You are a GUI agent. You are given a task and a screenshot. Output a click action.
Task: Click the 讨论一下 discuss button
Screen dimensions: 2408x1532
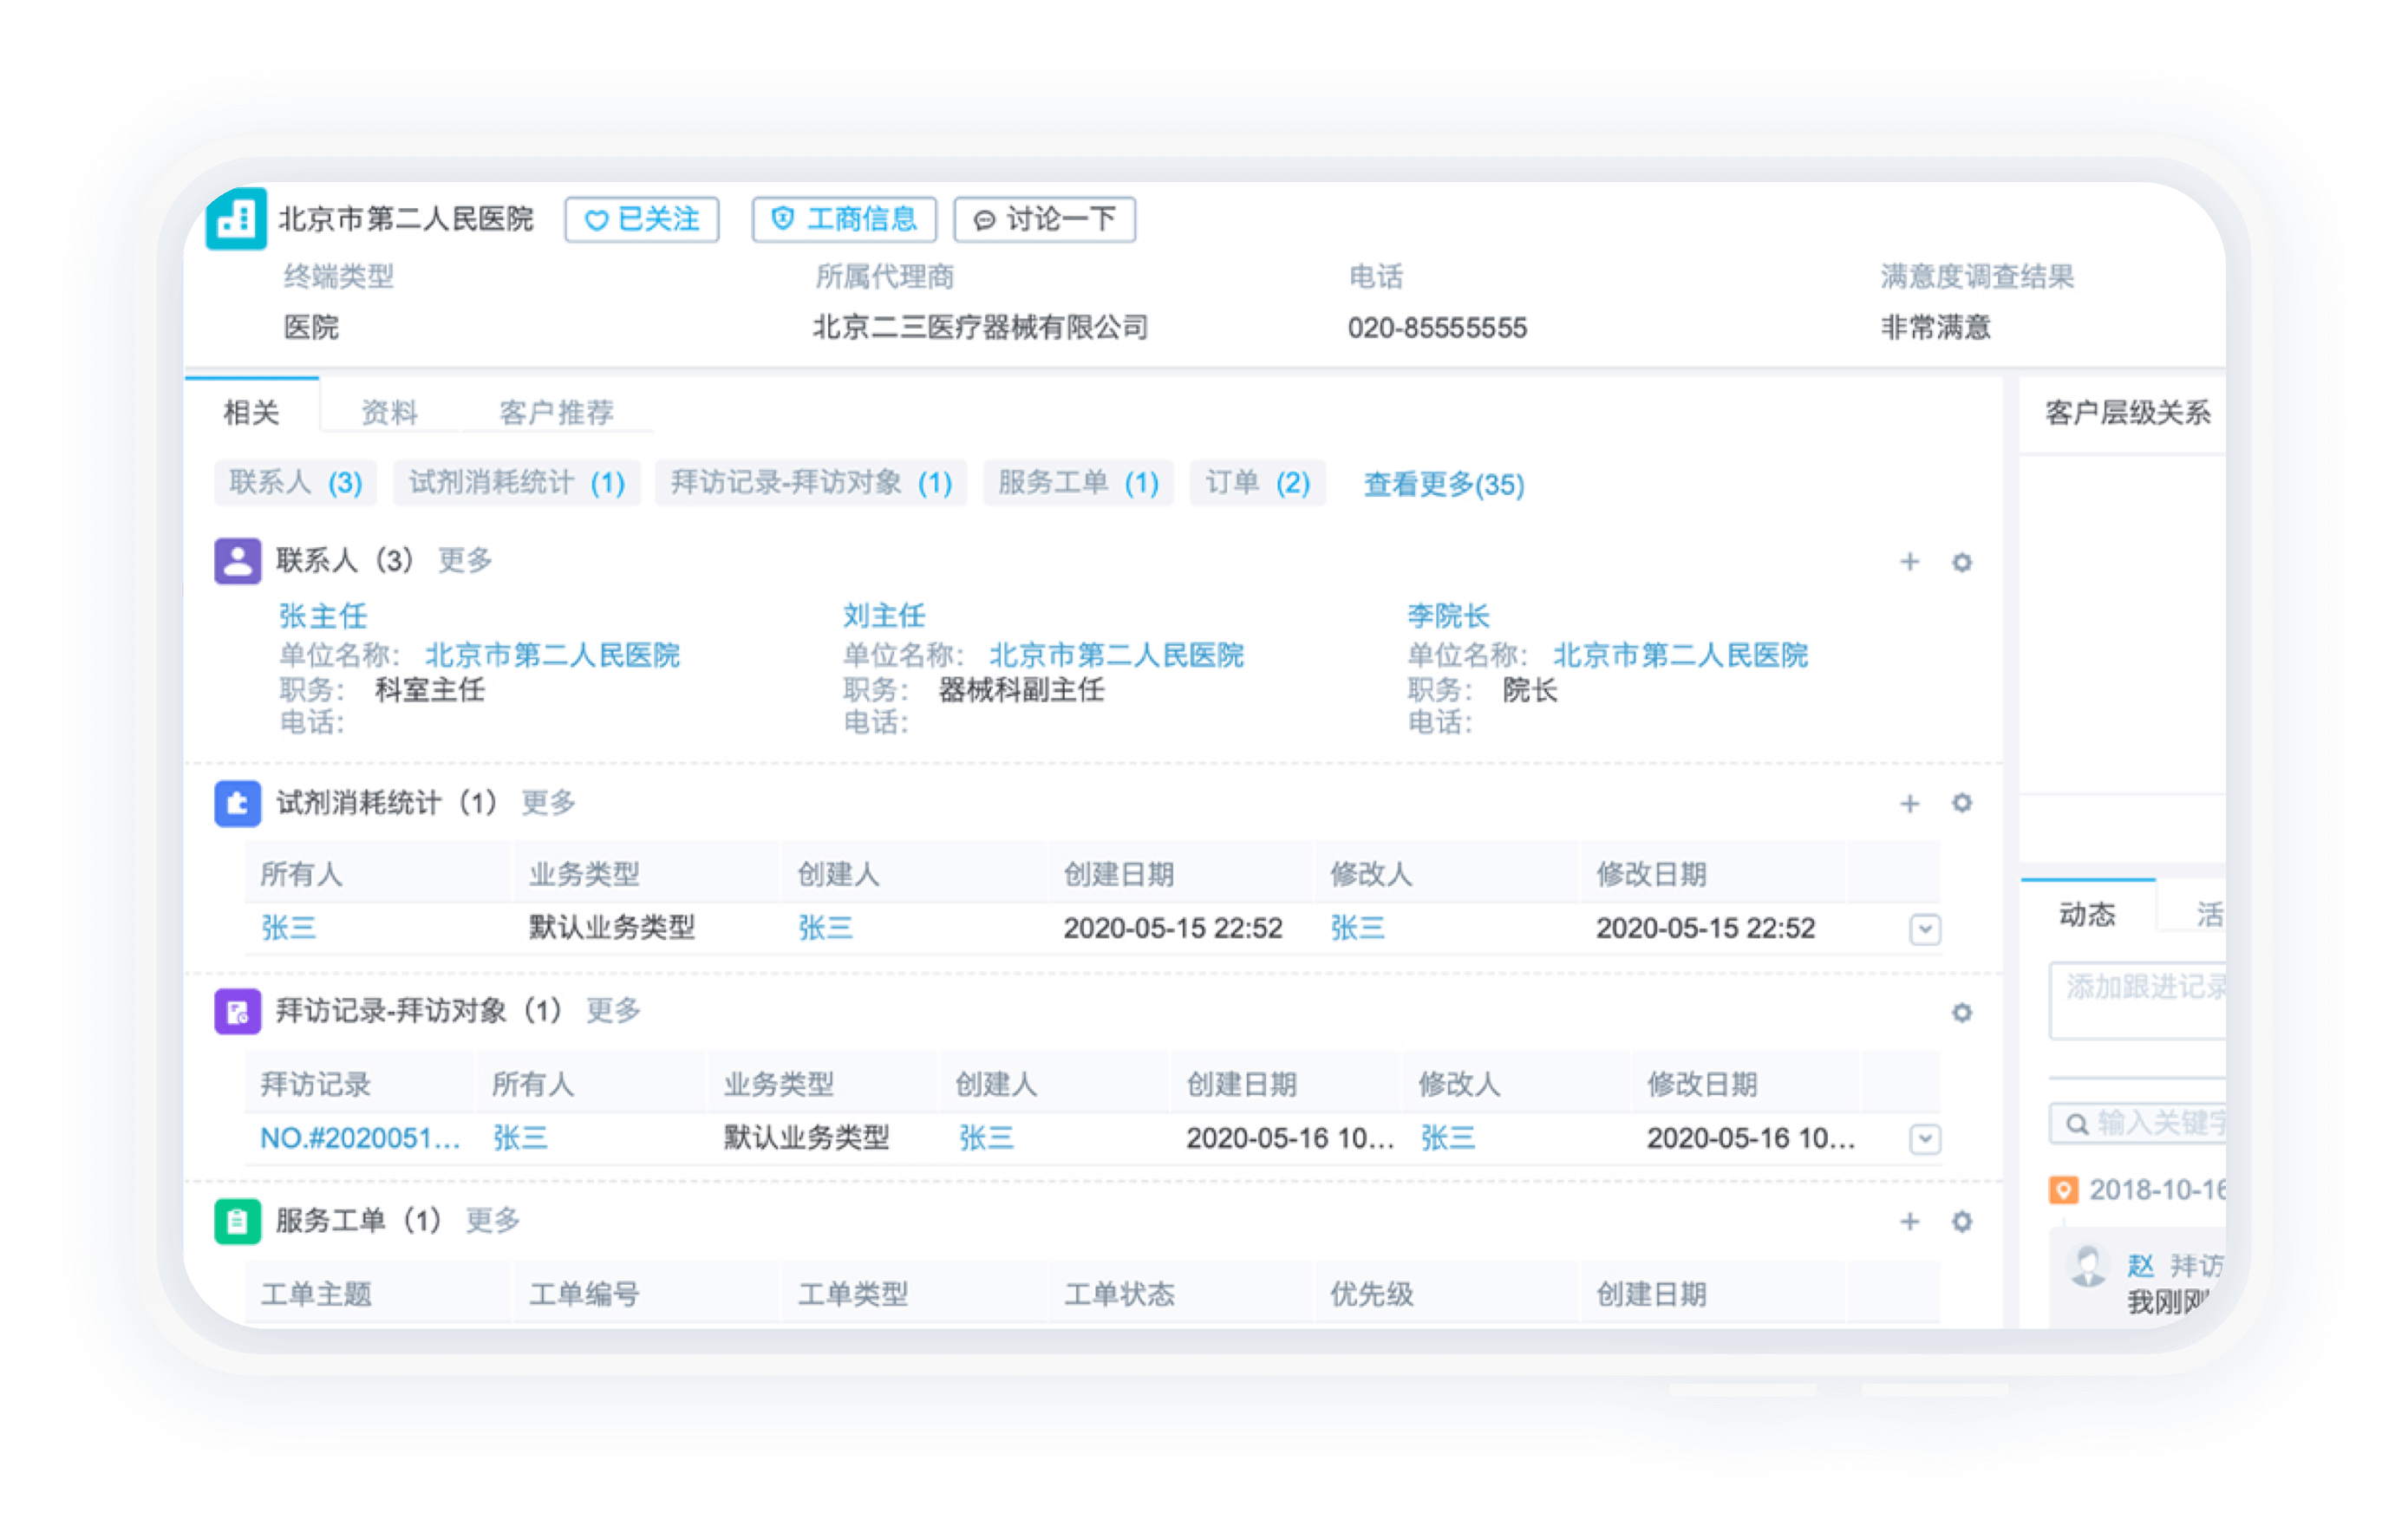click(x=1044, y=219)
